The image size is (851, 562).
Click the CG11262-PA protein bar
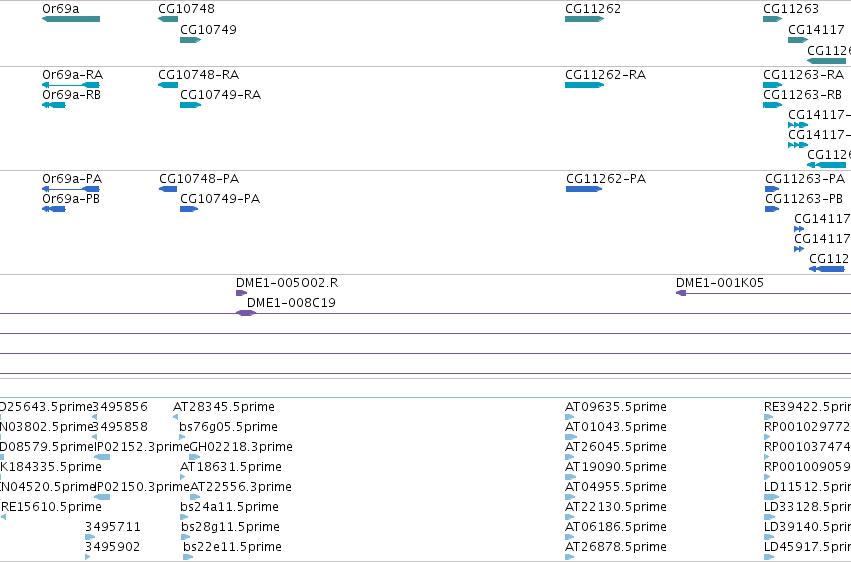pyautogui.click(x=585, y=189)
